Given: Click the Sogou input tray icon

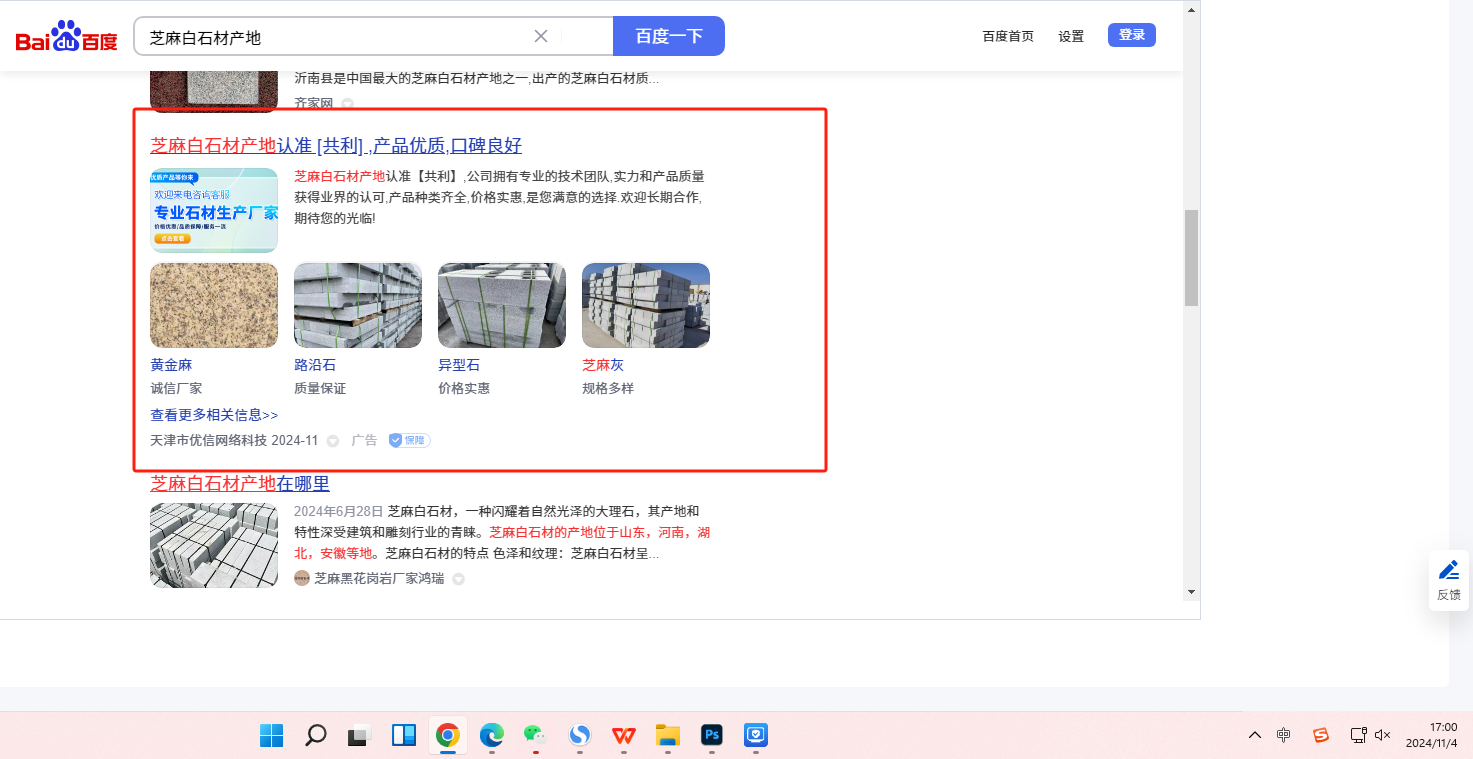Looking at the screenshot, I should click(1321, 735).
